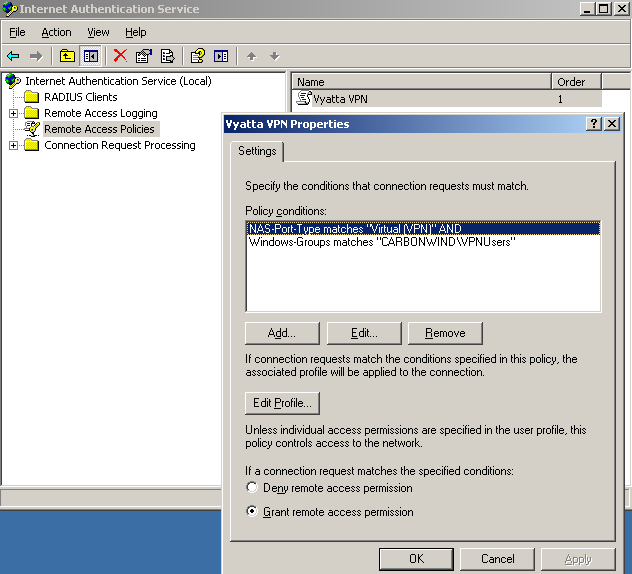Open the View menu
The height and width of the screenshot is (574, 632).
98,32
